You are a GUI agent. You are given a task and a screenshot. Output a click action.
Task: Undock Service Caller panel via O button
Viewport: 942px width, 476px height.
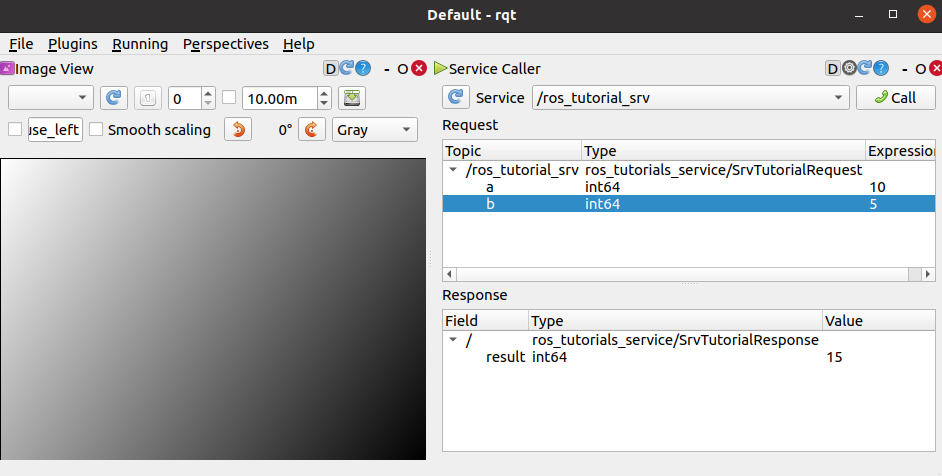tap(920, 69)
